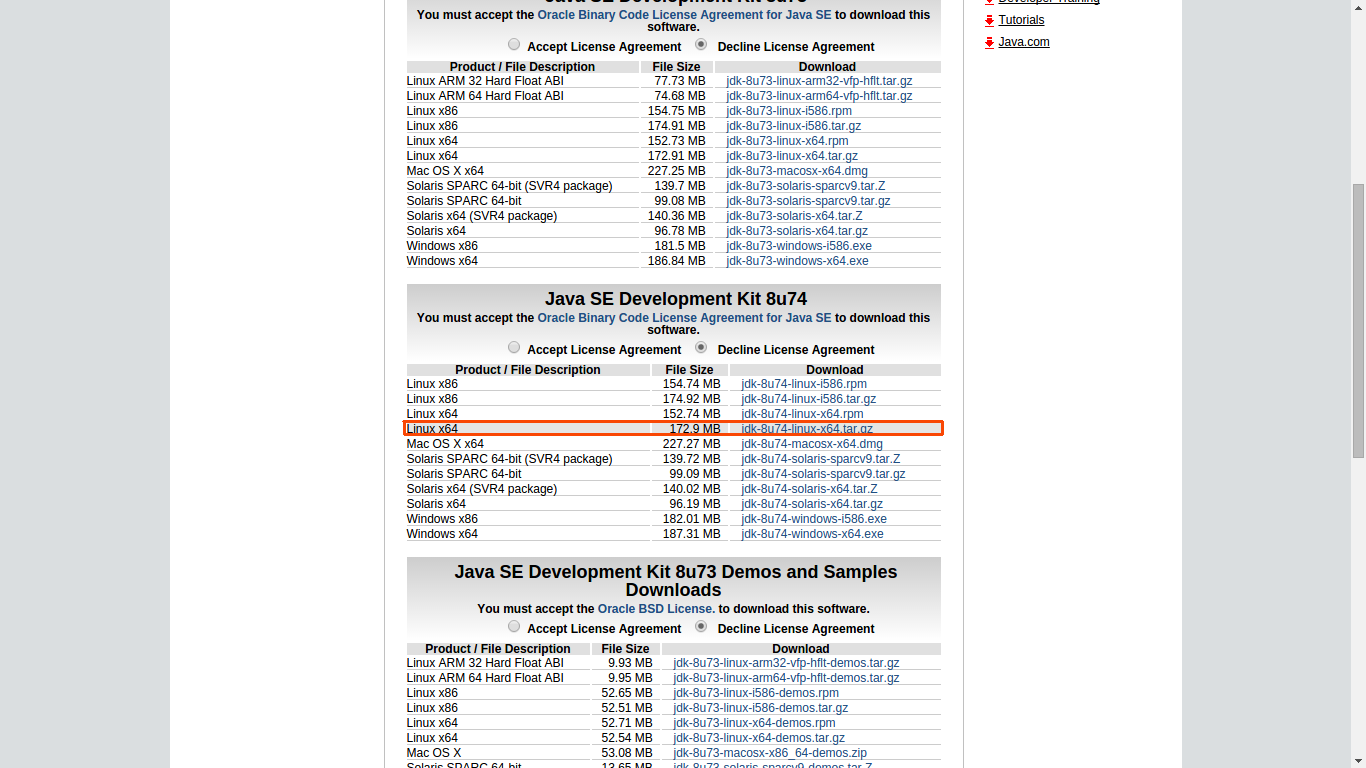The image size is (1366, 768).
Task: Download jdk-8u73-macosx-x64.dmg
Action: tap(797, 171)
